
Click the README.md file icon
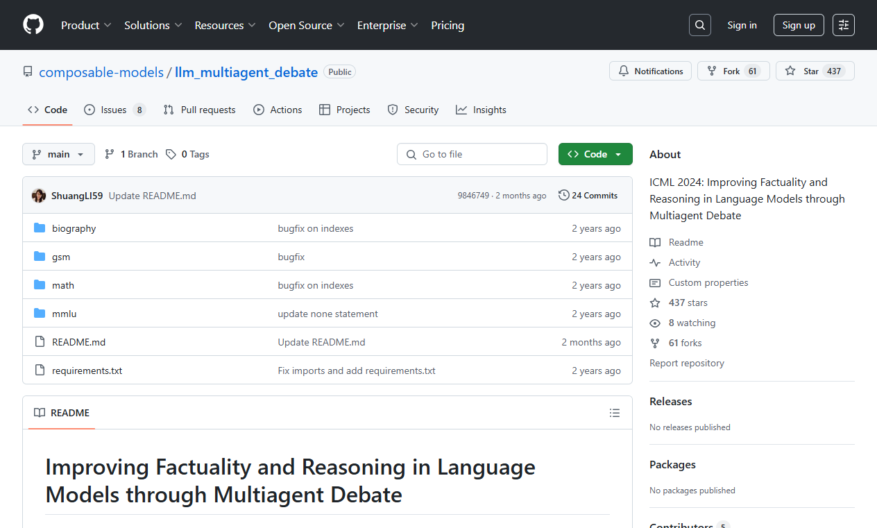39,342
